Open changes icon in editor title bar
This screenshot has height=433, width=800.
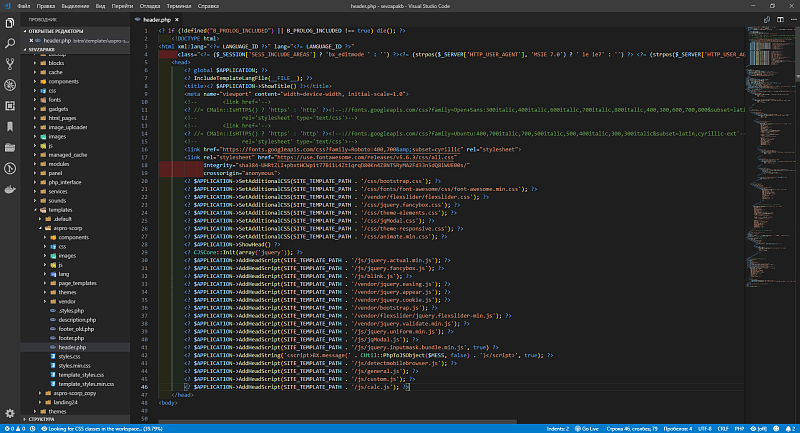click(767, 19)
